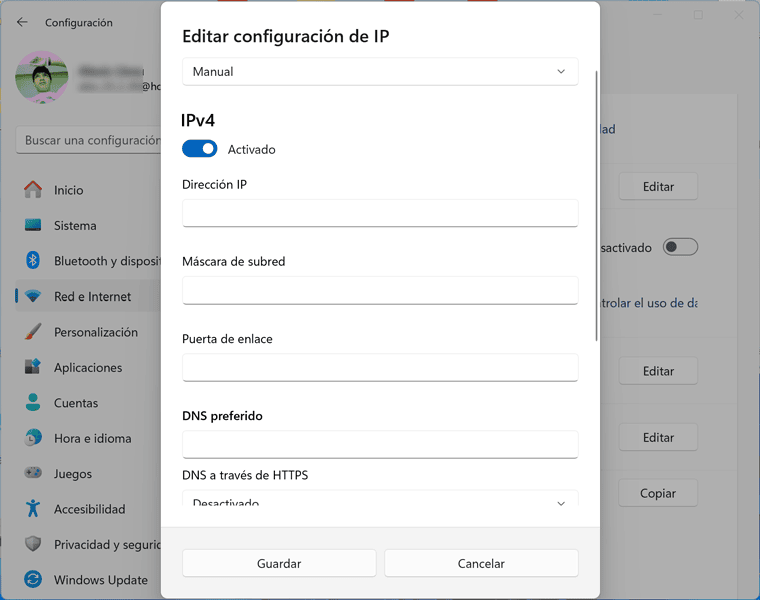This screenshot has height=600, width=760.
Task: Select the Sistema monitor icon
Action: 33,225
